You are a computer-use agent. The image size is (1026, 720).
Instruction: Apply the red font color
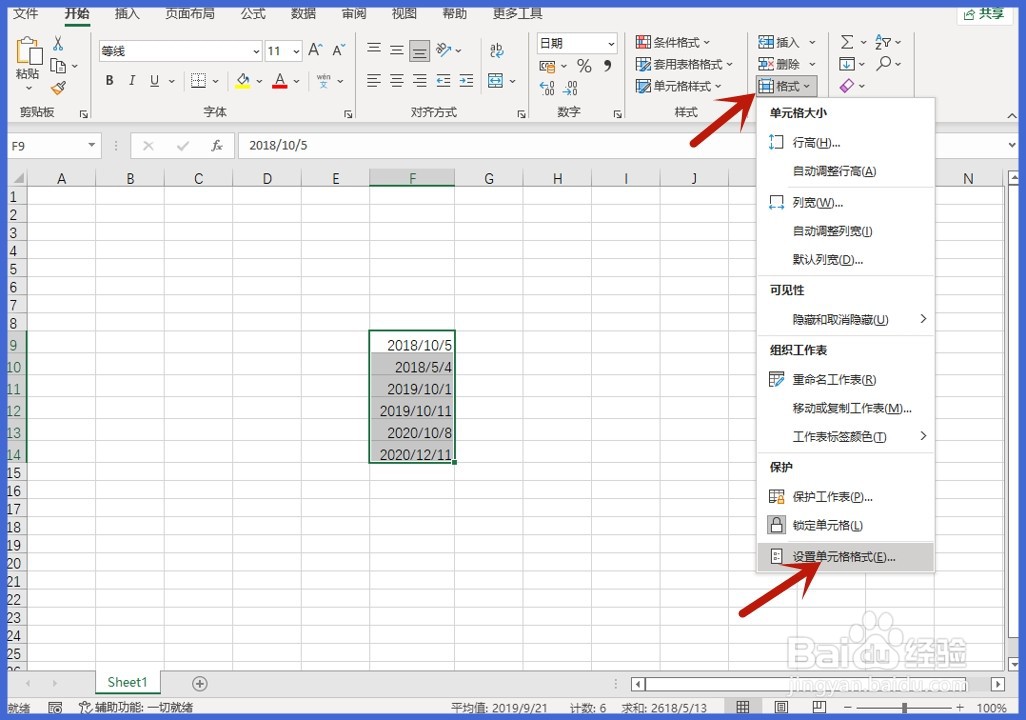coord(279,81)
